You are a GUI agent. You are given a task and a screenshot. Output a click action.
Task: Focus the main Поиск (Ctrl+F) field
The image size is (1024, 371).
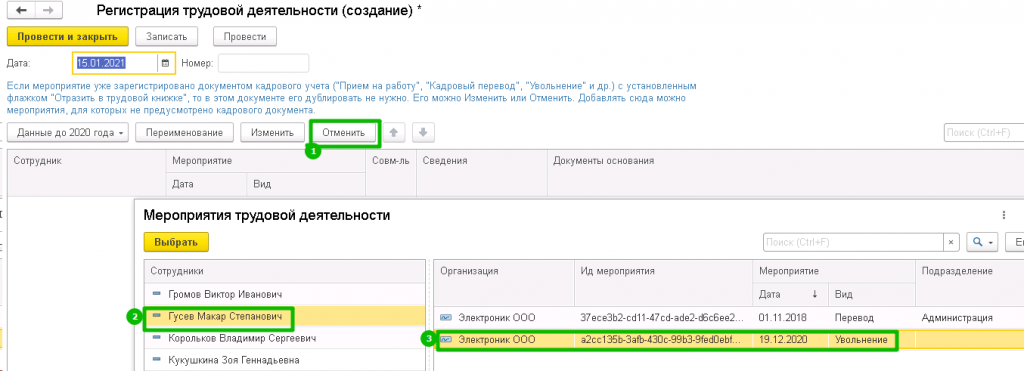(984, 133)
